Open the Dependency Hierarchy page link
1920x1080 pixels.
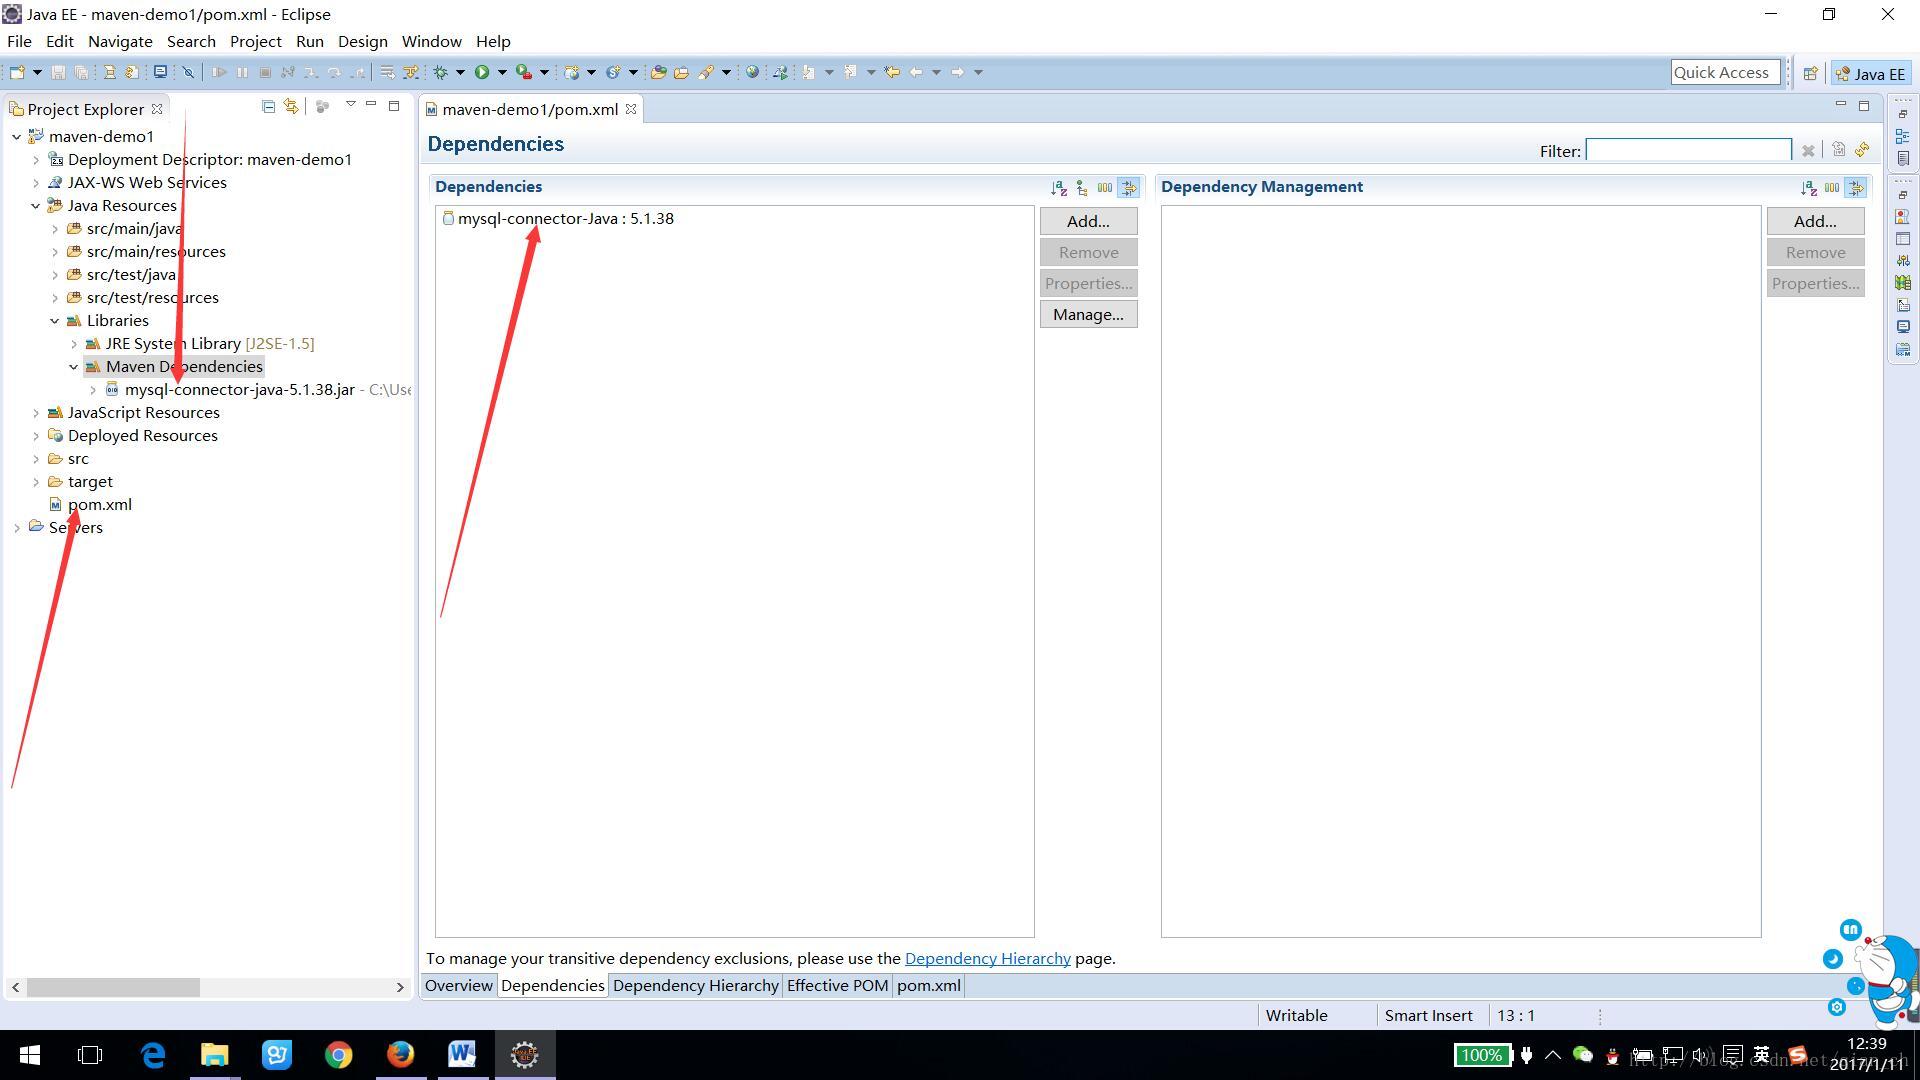(x=987, y=959)
